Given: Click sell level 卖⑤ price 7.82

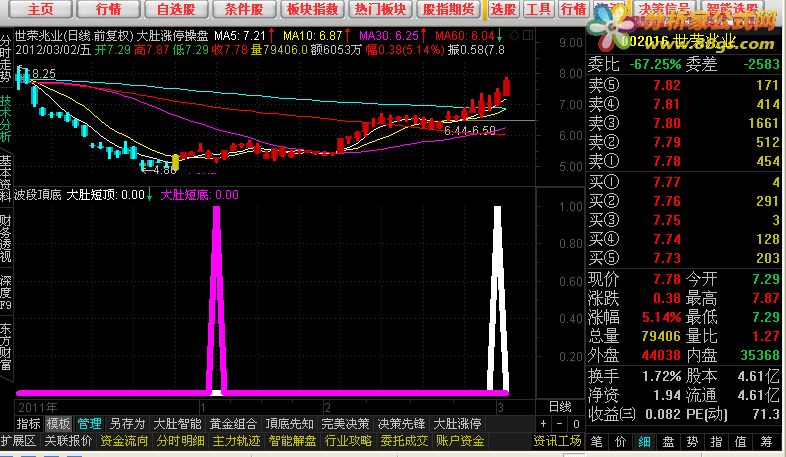Looking at the screenshot, I should click(667, 85).
